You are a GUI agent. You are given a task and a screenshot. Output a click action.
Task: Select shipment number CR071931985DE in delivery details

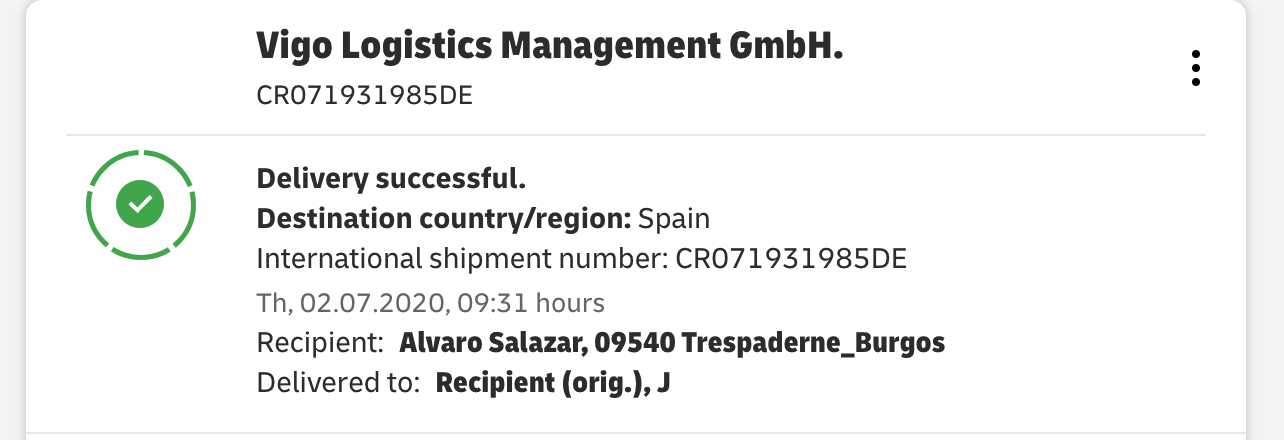(791, 260)
